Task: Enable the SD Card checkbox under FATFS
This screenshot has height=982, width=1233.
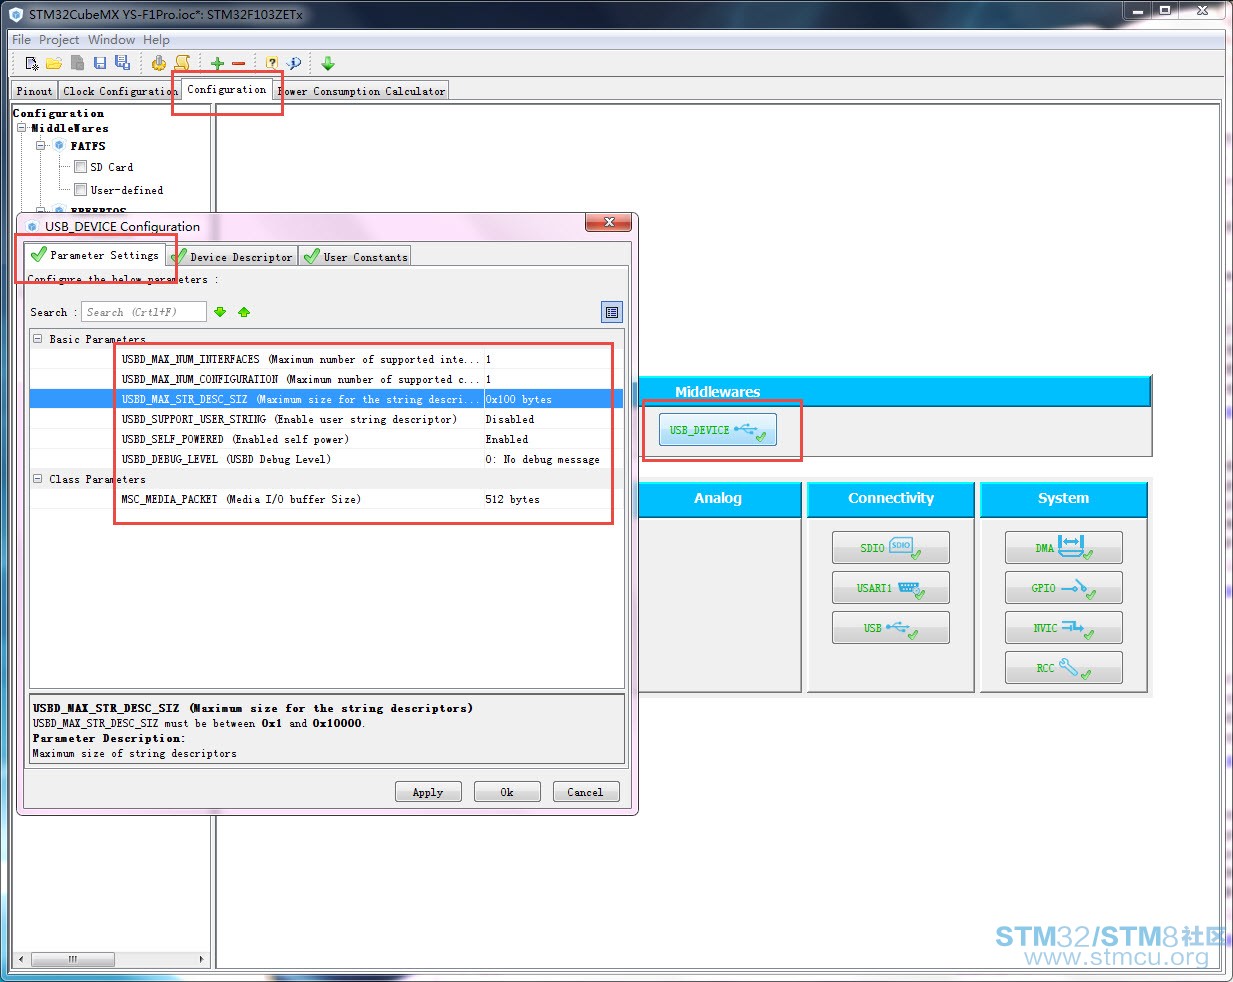Action: click(80, 167)
